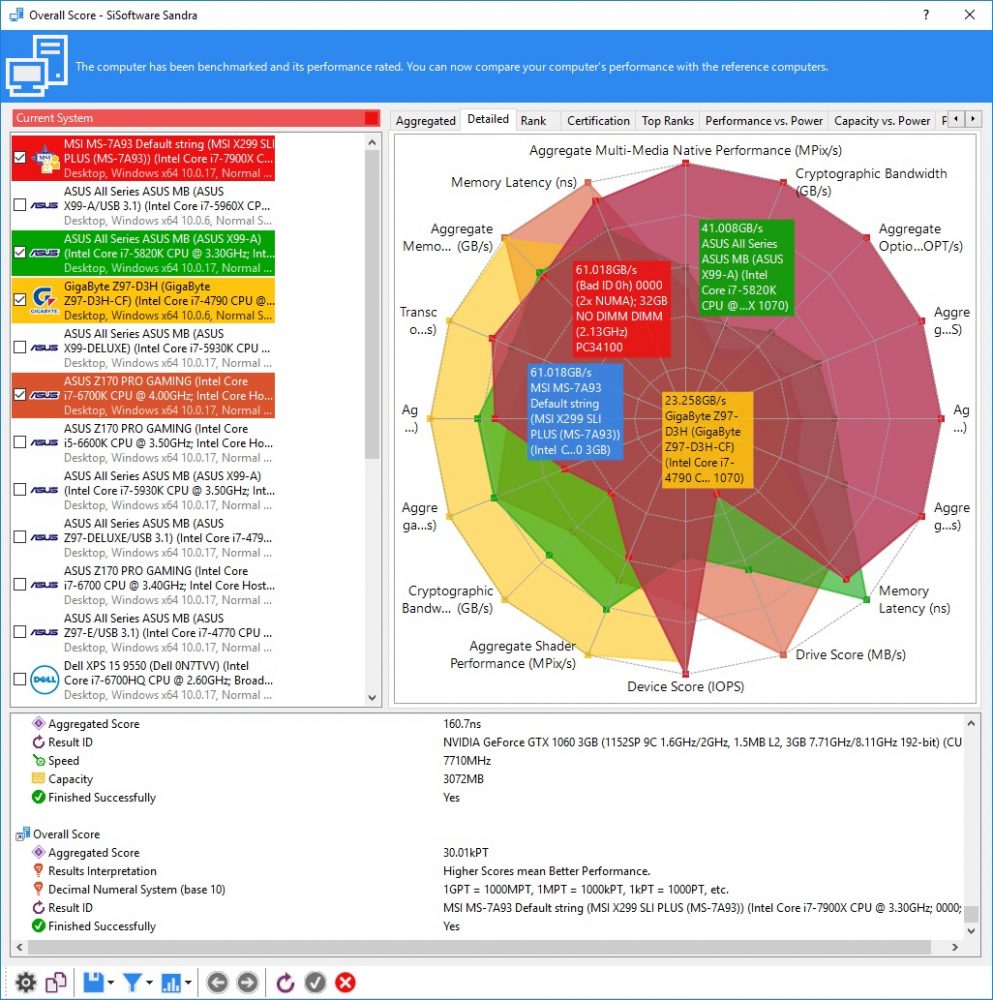Go forward with the right arrow button
Image resolution: width=993 pixels, height=1000 pixels.
(247, 982)
